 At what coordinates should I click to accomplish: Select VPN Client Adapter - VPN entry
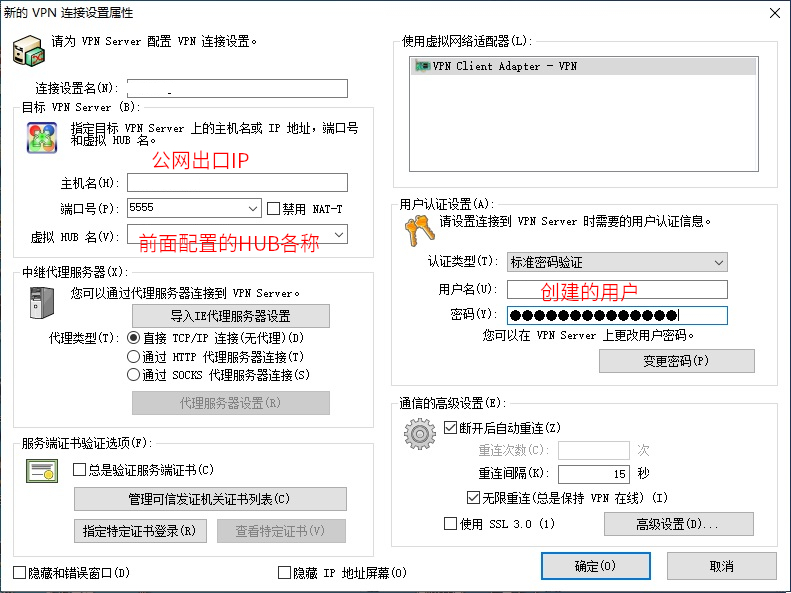coord(584,66)
